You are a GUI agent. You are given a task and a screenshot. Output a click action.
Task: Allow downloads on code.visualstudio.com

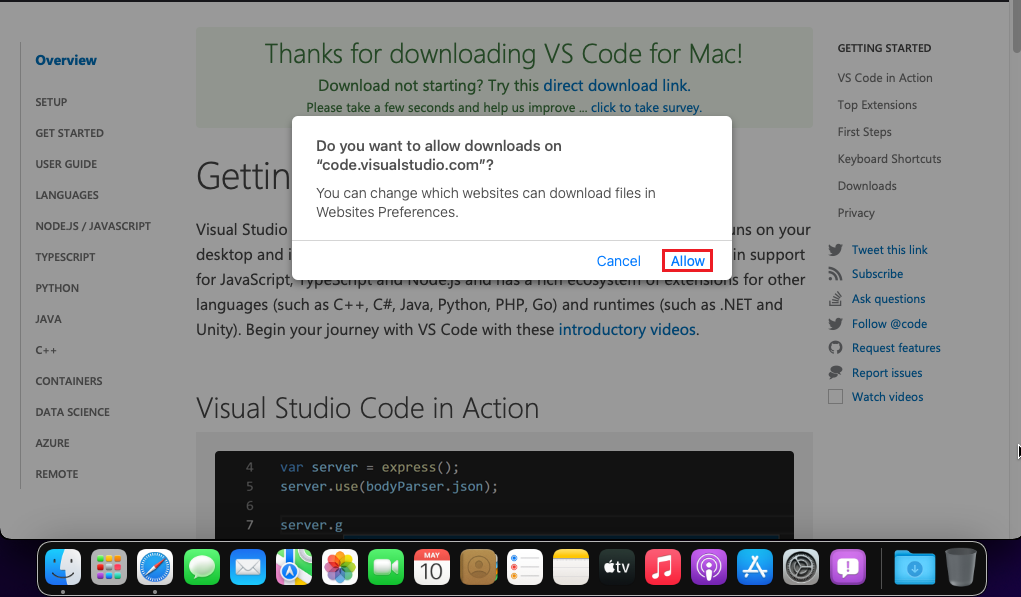click(687, 261)
